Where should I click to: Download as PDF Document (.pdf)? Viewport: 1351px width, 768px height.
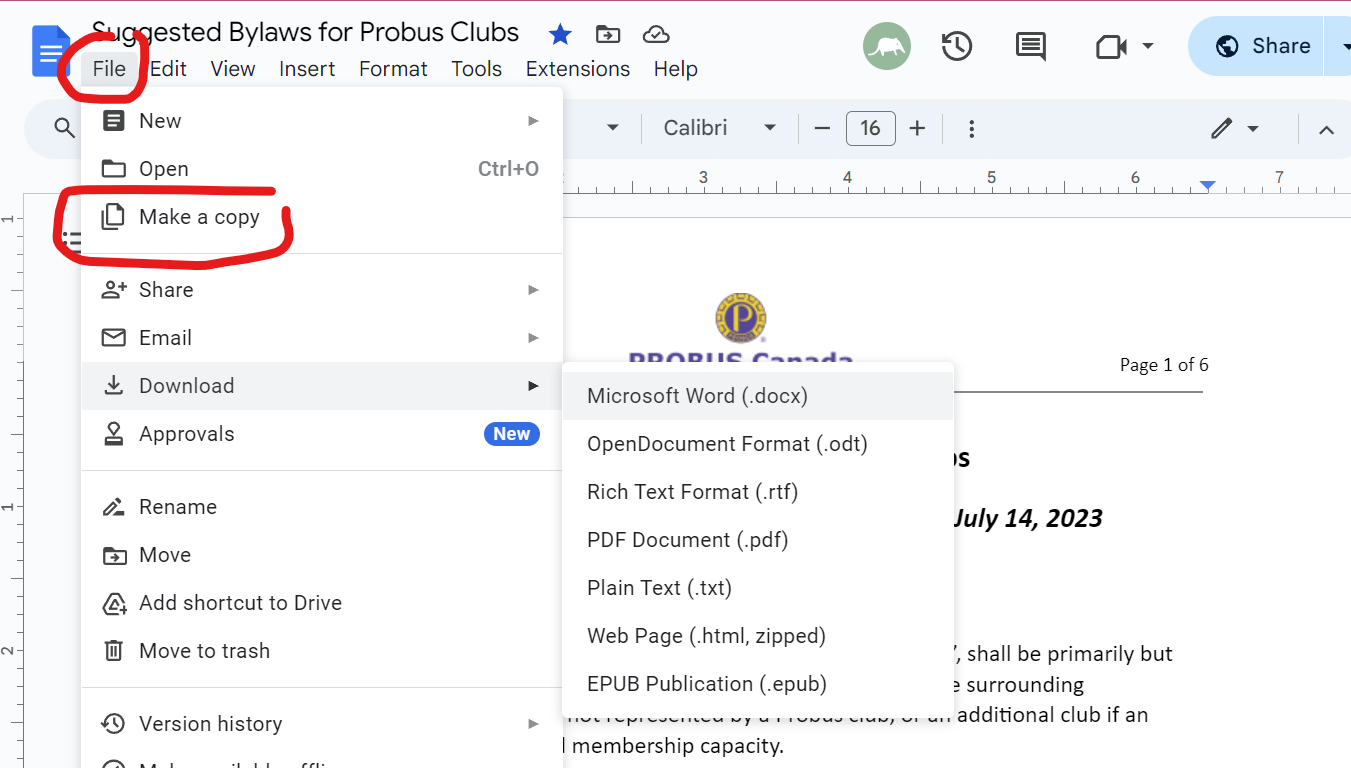click(758, 540)
